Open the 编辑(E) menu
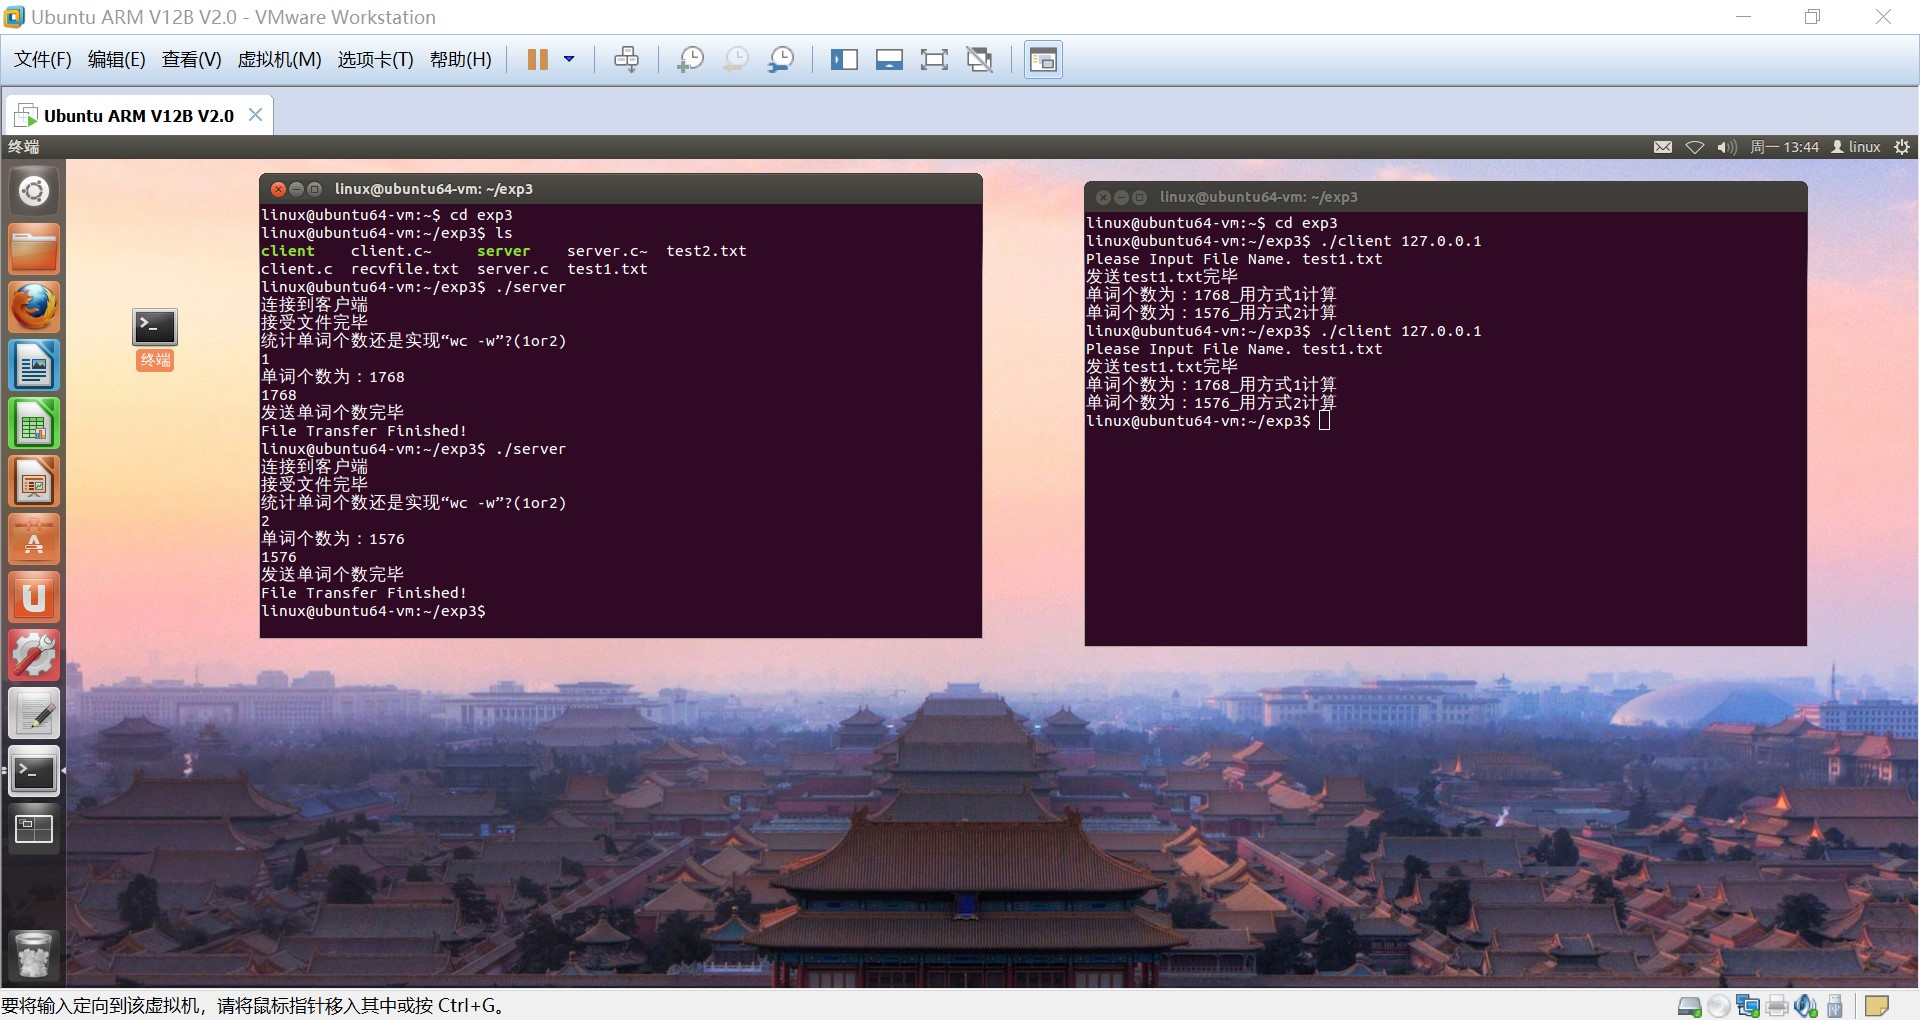This screenshot has height=1020, width=1920. click(117, 60)
